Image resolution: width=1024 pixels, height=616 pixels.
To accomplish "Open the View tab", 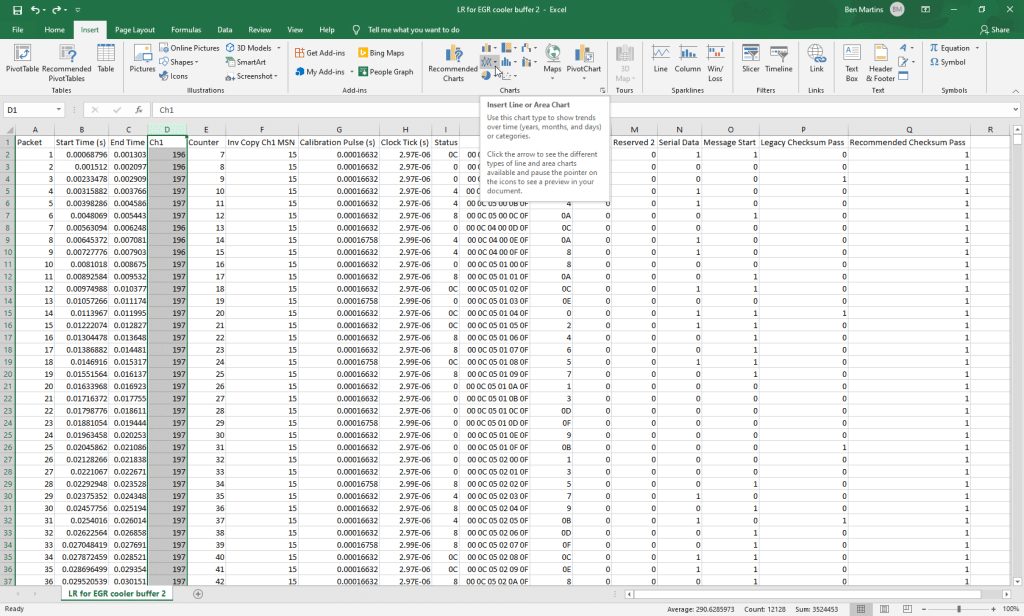I will (295, 29).
